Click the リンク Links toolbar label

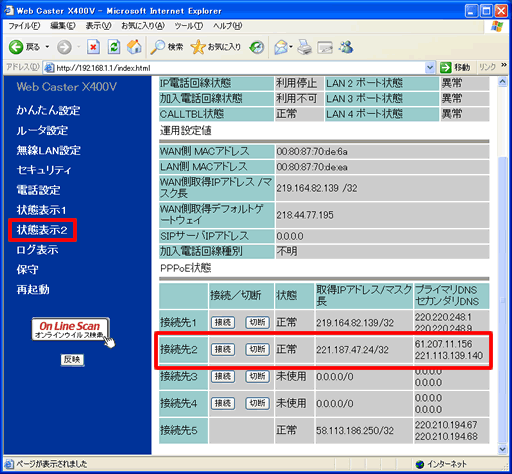(487, 67)
